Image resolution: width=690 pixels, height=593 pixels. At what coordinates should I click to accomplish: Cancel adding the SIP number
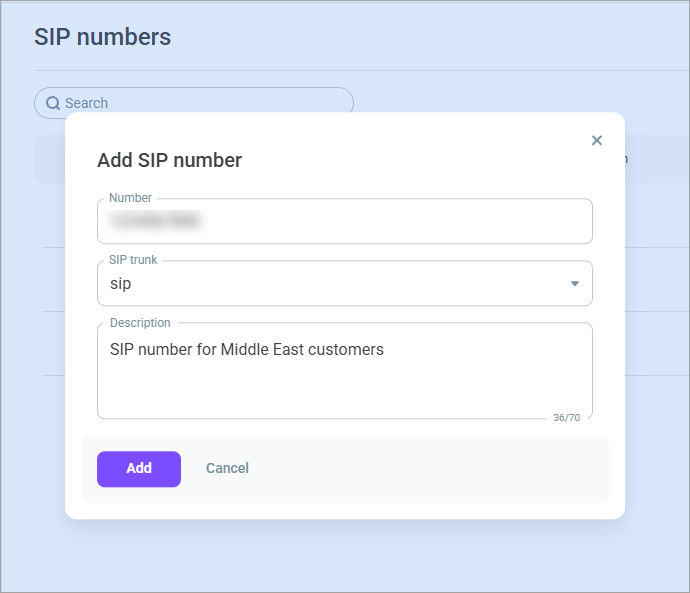coord(228,468)
